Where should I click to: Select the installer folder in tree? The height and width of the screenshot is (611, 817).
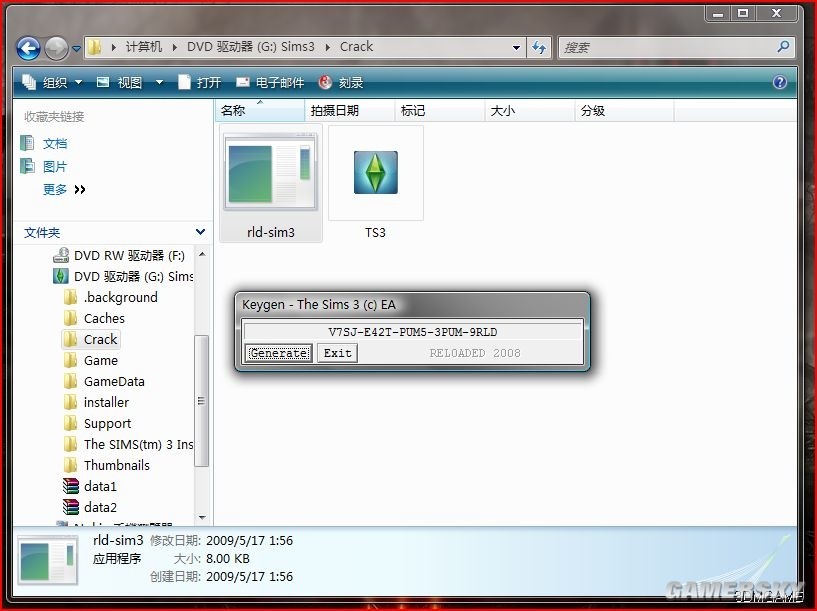[96, 402]
